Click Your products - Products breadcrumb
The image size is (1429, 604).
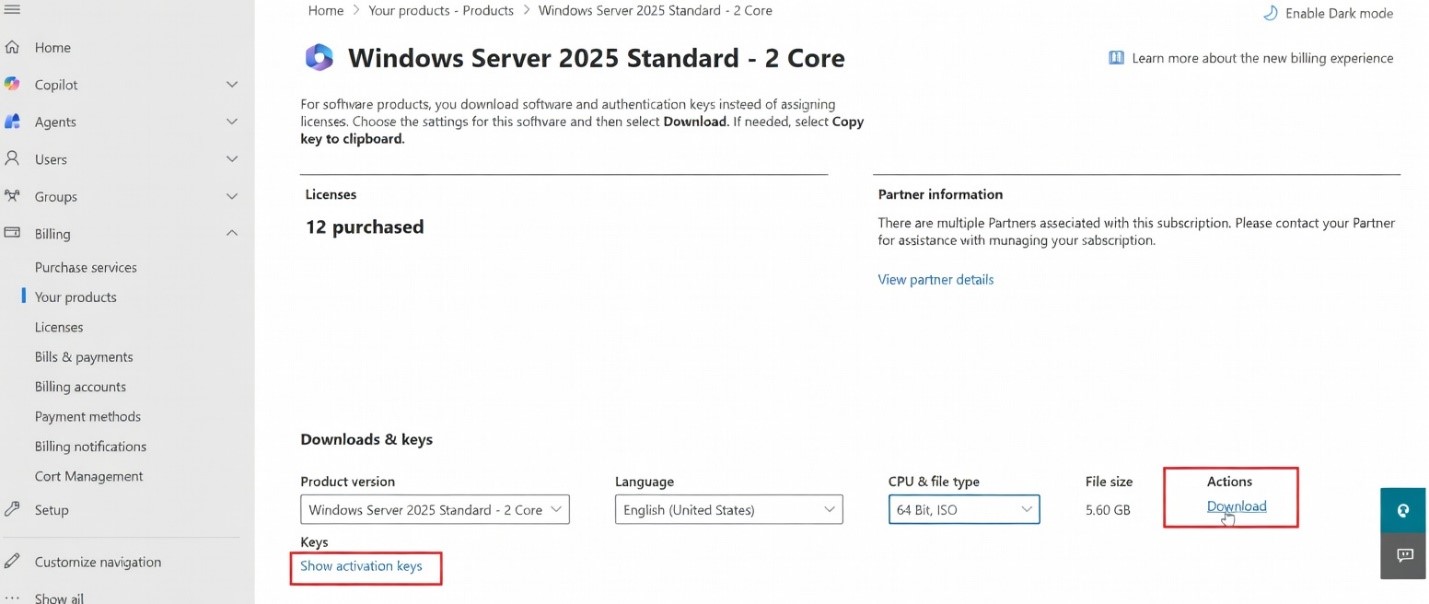(441, 10)
